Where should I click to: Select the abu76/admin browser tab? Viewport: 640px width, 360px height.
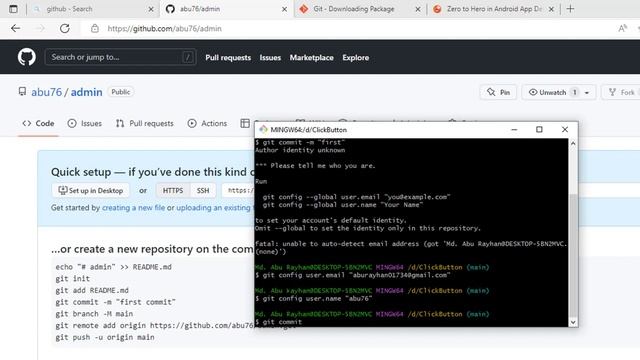click(227, 9)
